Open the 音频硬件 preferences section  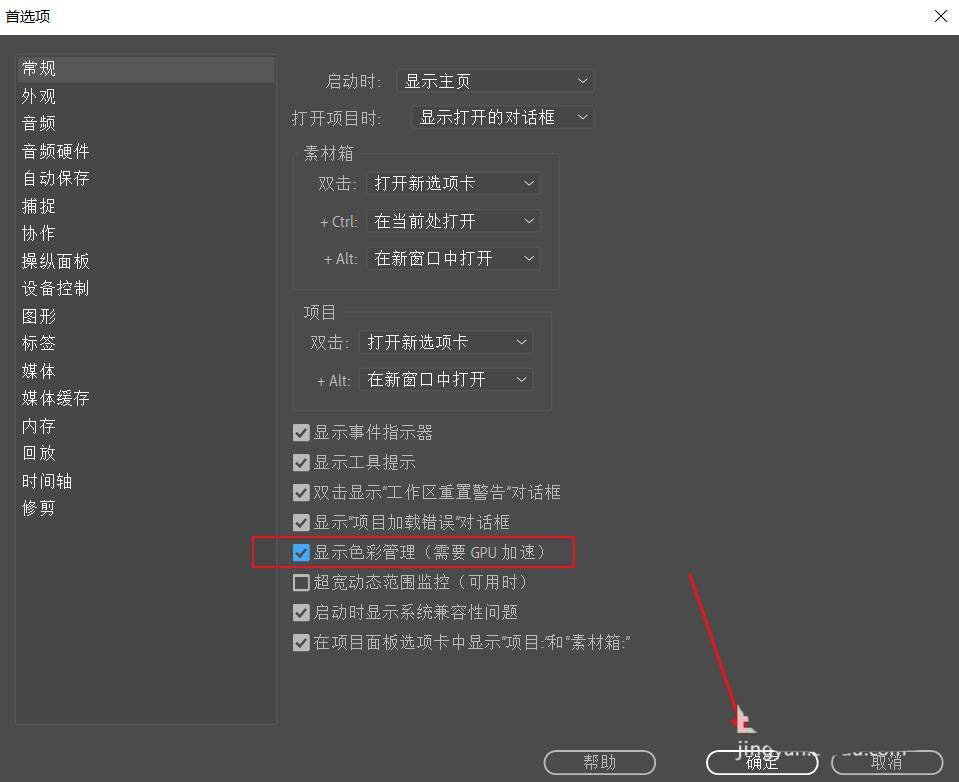[x=54, y=151]
